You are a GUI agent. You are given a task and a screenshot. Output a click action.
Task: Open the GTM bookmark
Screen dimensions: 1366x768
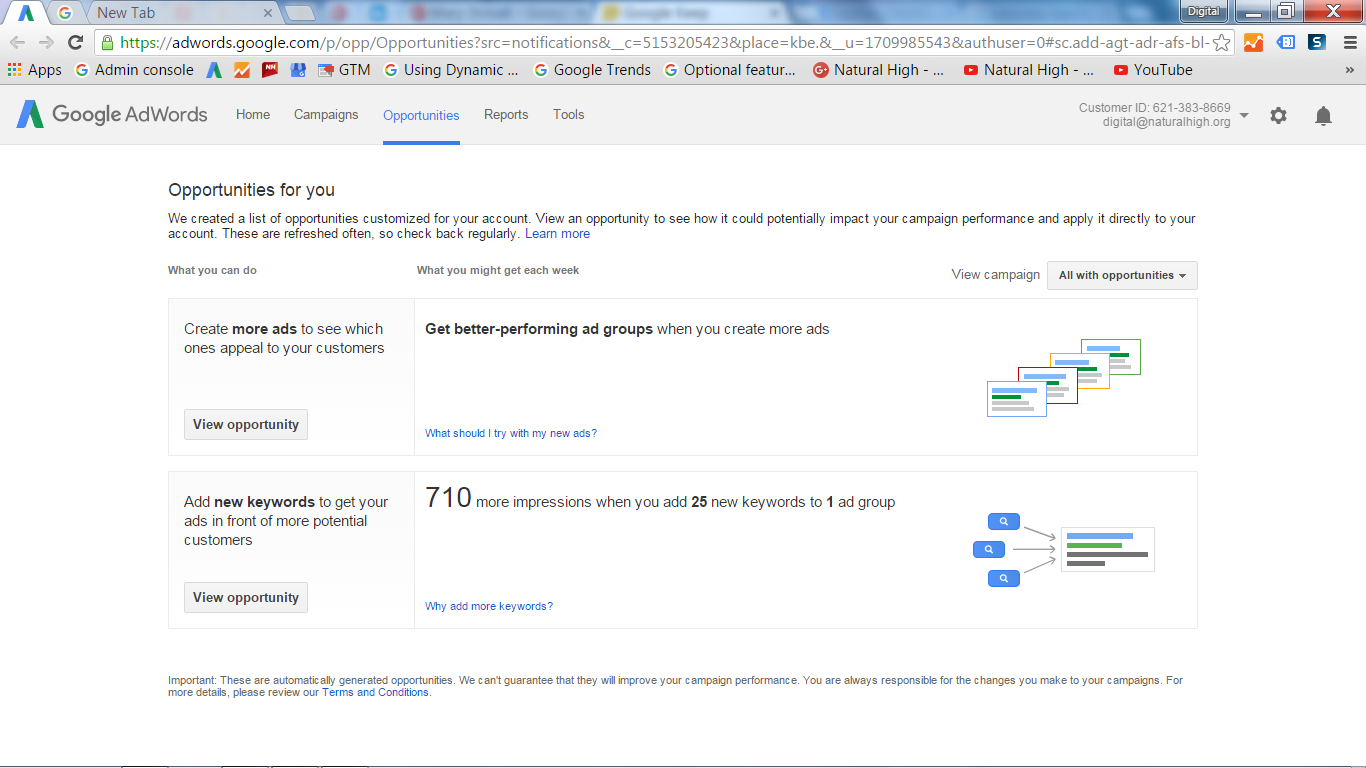point(344,70)
